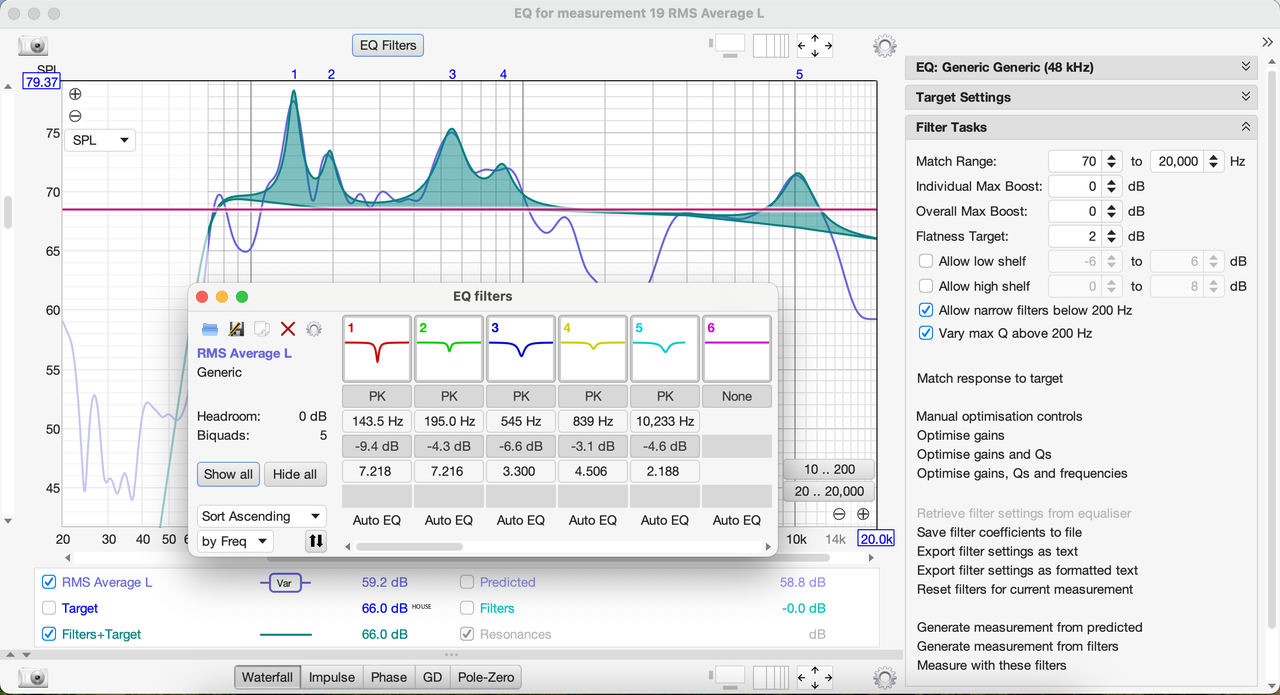Zoom in vertically with the SPL axis plus icon
The height and width of the screenshot is (695, 1280).
point(75,94)
